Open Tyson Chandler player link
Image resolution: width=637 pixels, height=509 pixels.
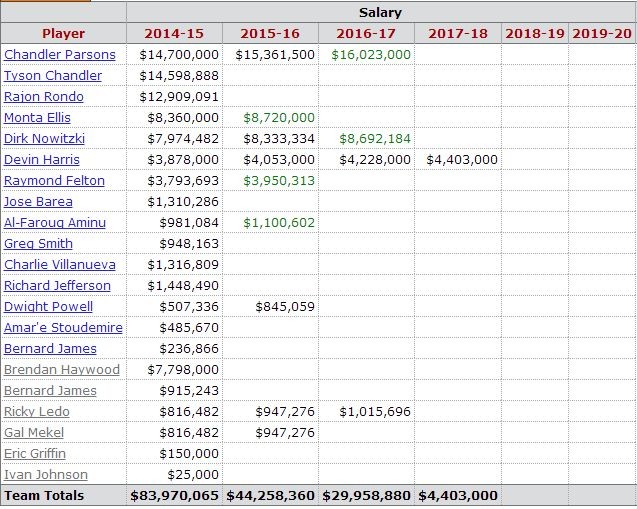click(x=53, y=76)
